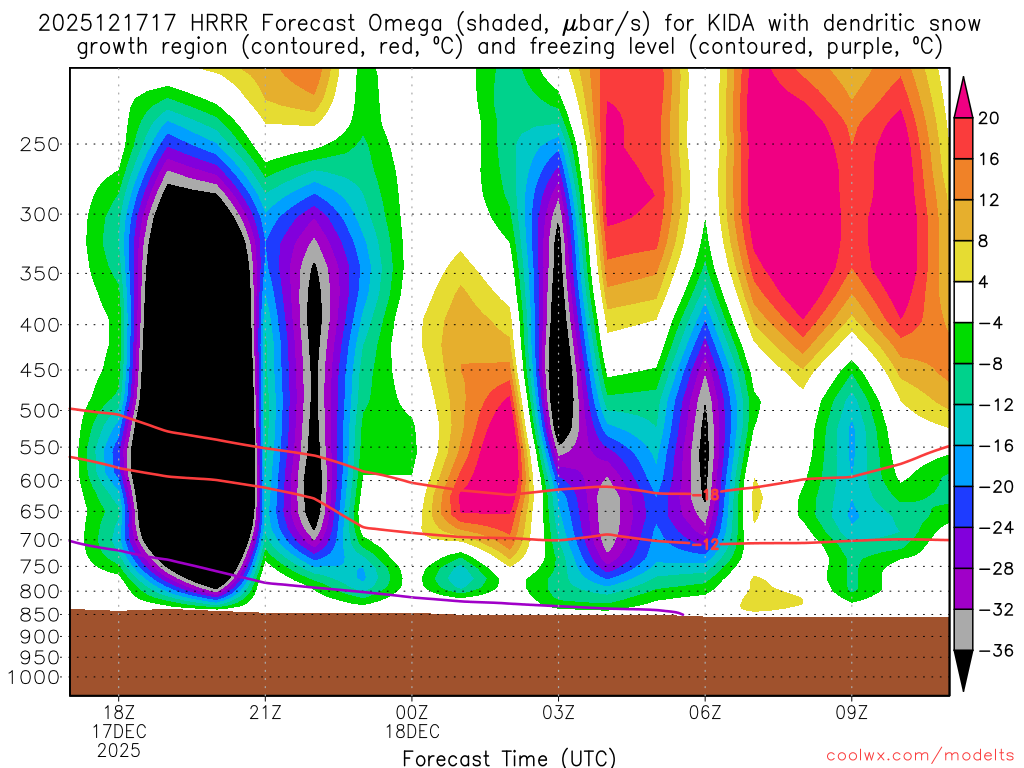This screenshot has width=1024, height=768.
Task: Click the 600 pressure level label
Action: [x=40, y=481]
